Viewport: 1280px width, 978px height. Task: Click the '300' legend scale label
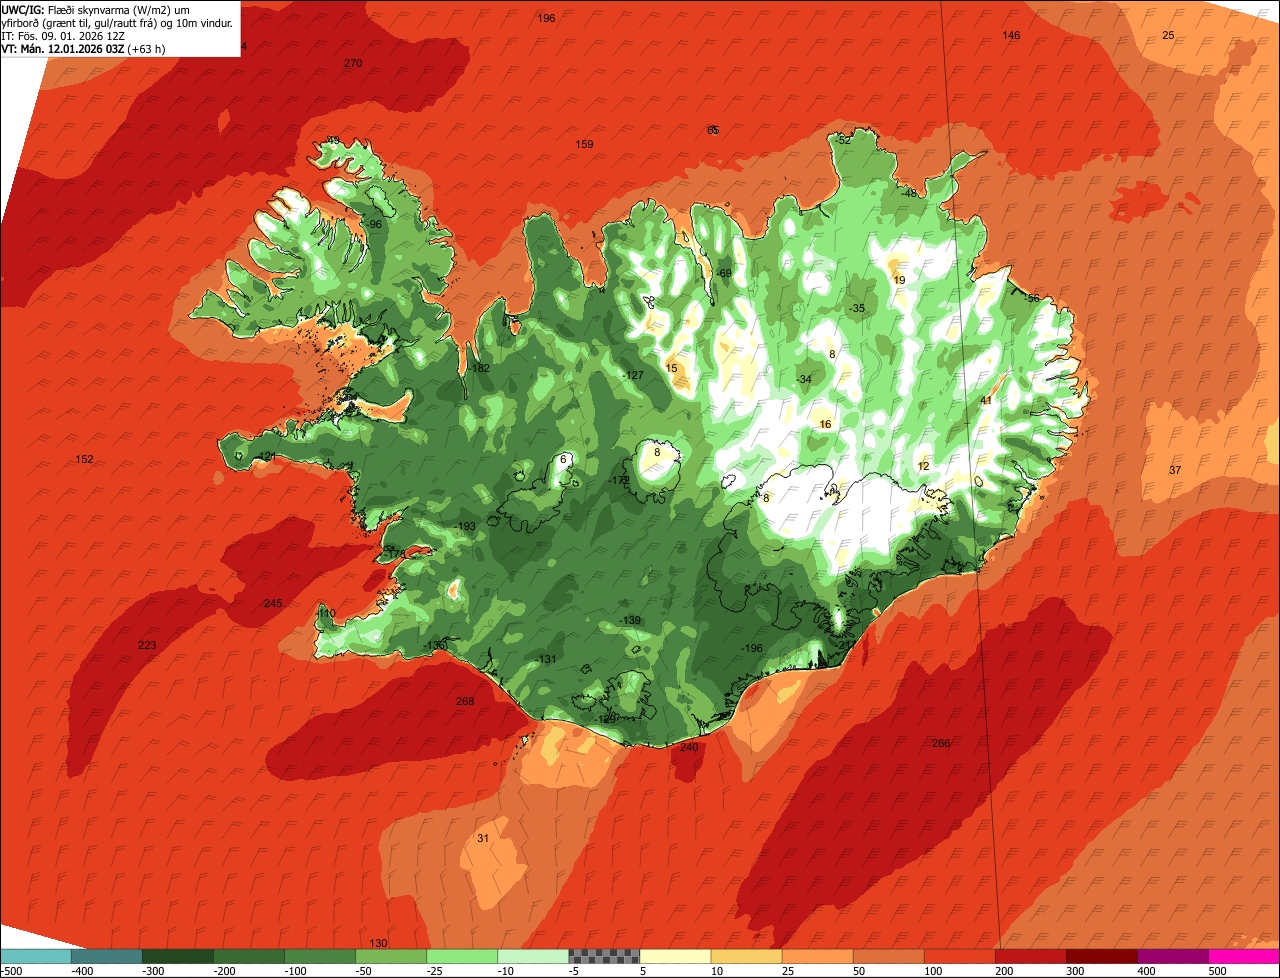pyautogui.click(x=1075, y=971)
